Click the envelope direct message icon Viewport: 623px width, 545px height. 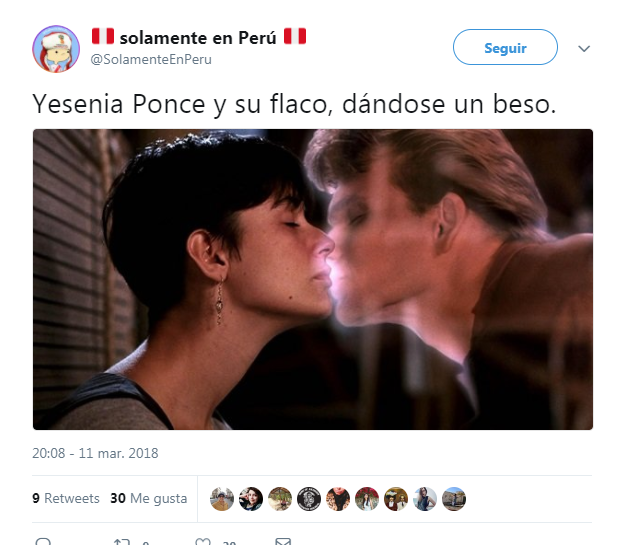click(283, 541)
